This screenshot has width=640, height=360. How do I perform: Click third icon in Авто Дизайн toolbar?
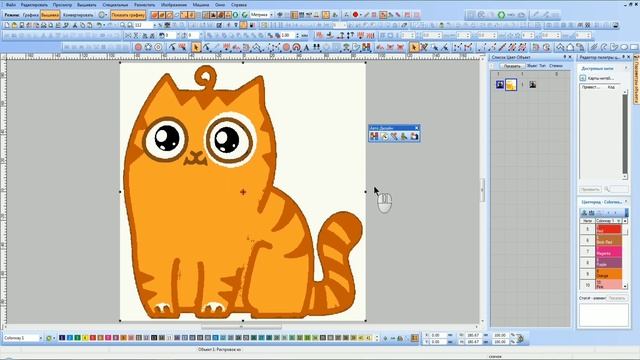coord(394,136)
